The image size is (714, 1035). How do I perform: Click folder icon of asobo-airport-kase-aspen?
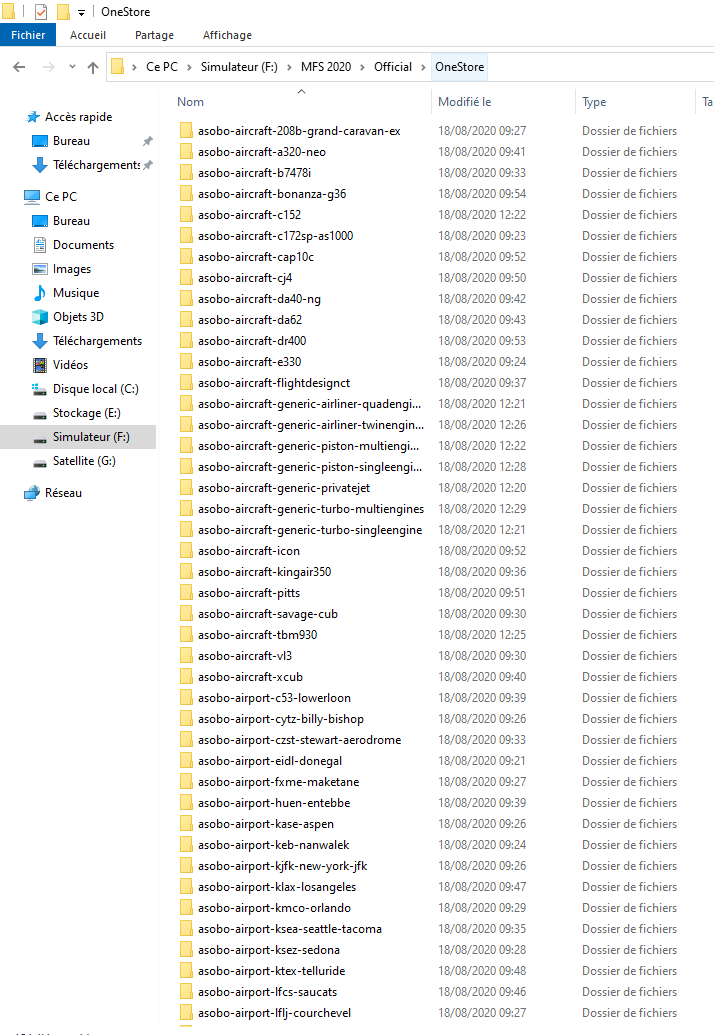point(186,824)
